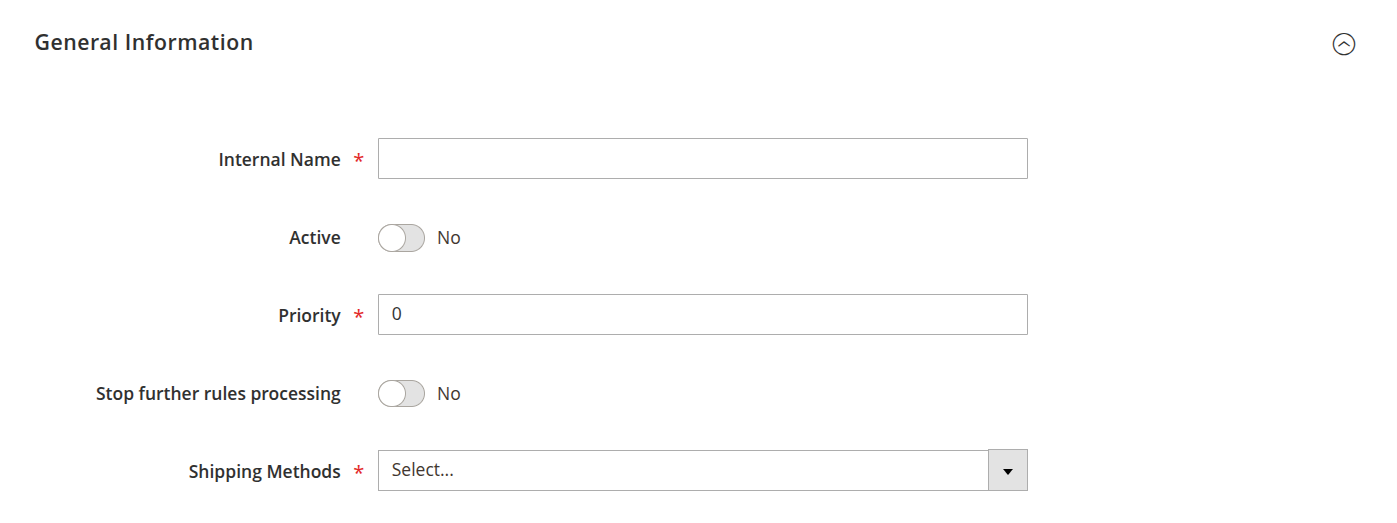Click the General Information section heading

[x=144, y=43]
